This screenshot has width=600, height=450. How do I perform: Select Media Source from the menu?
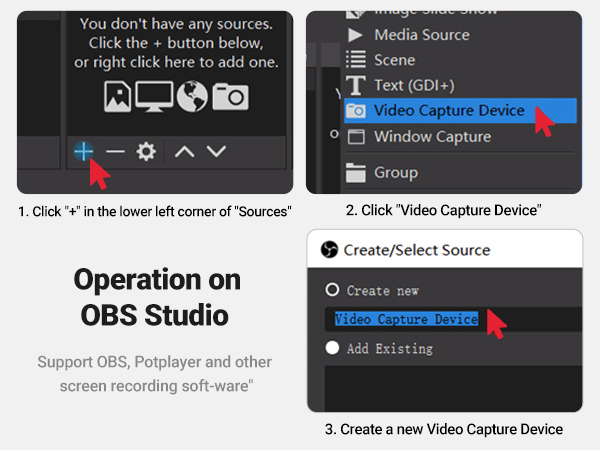tap(460, 35)
